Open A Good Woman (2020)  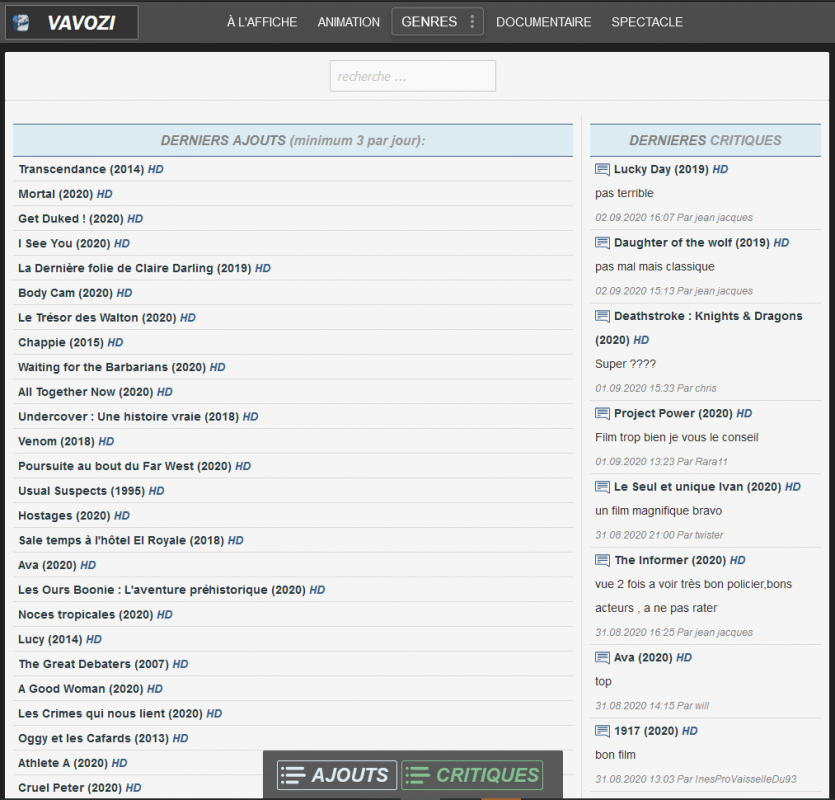click(91, 689)
